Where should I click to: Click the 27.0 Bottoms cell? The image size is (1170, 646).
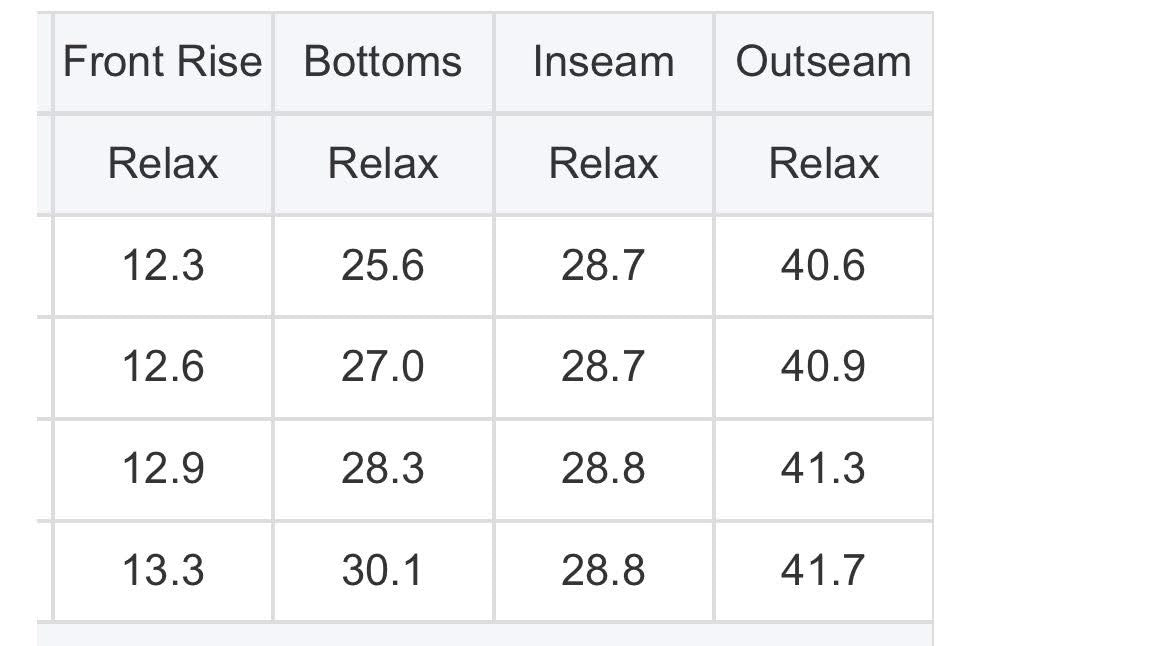pyautogui.click(x=383, y=367)
